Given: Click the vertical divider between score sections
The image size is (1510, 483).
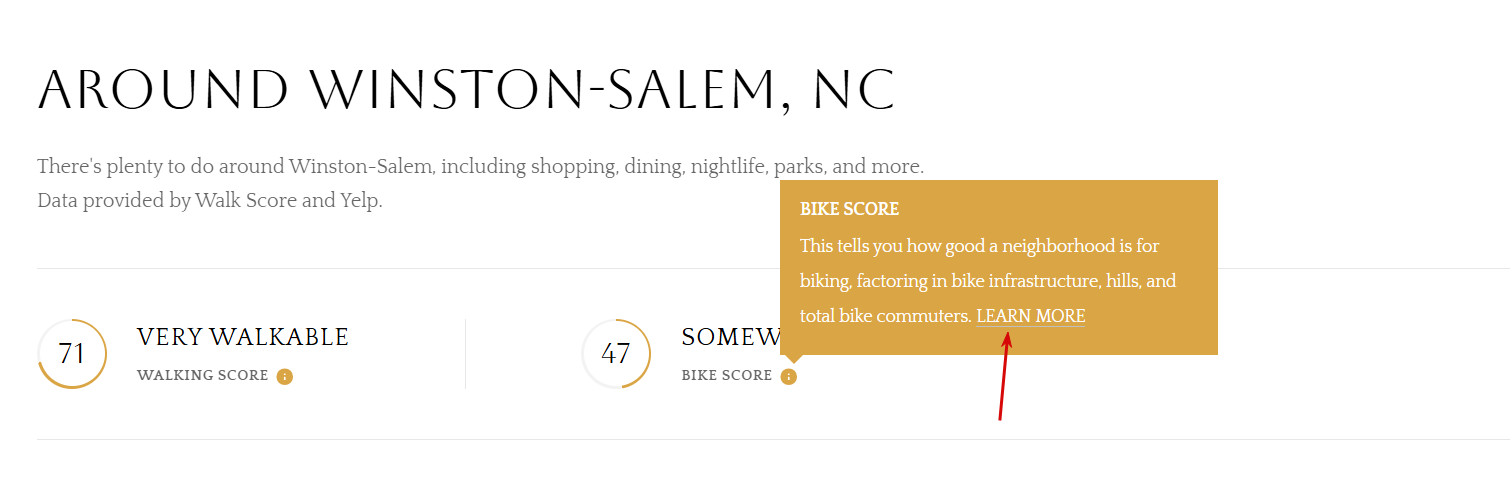Looking at the screenshot, I should coord(465,354).
